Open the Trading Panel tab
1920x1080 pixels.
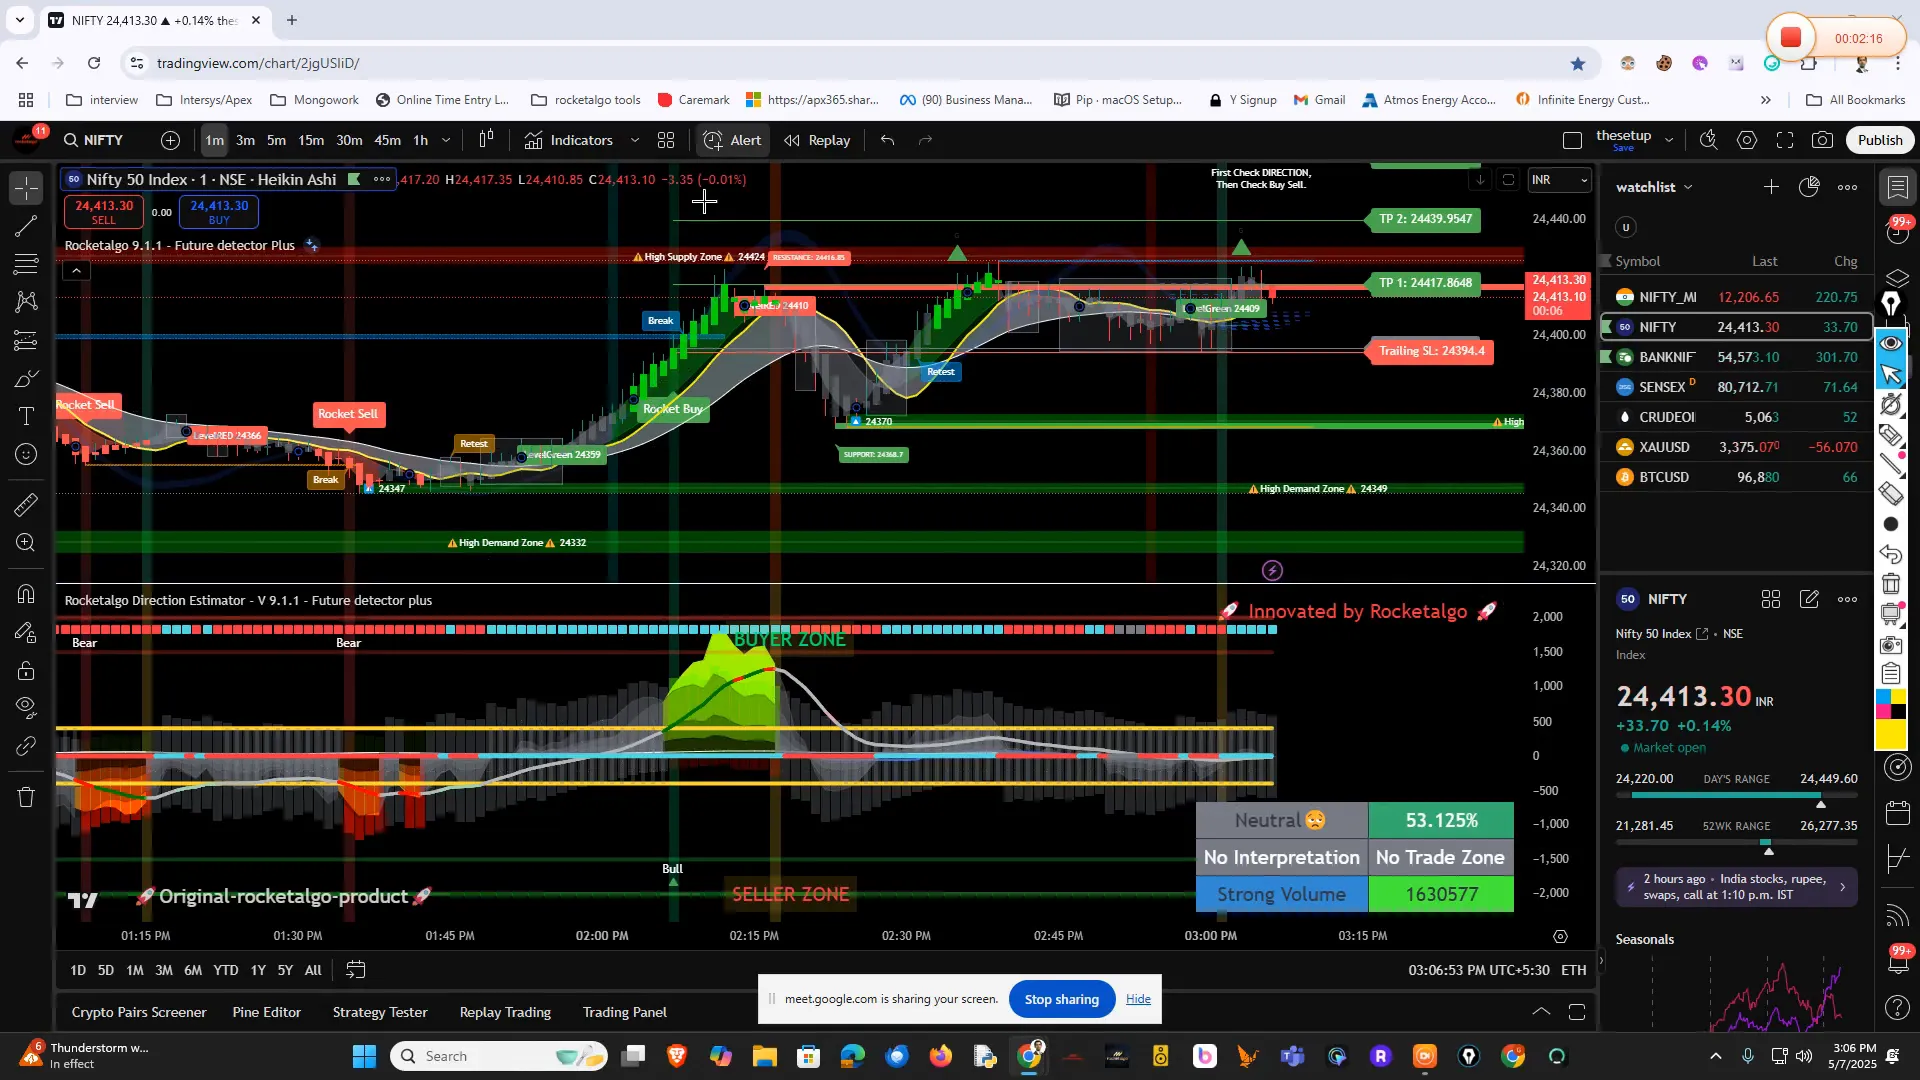pos(624,1012)
